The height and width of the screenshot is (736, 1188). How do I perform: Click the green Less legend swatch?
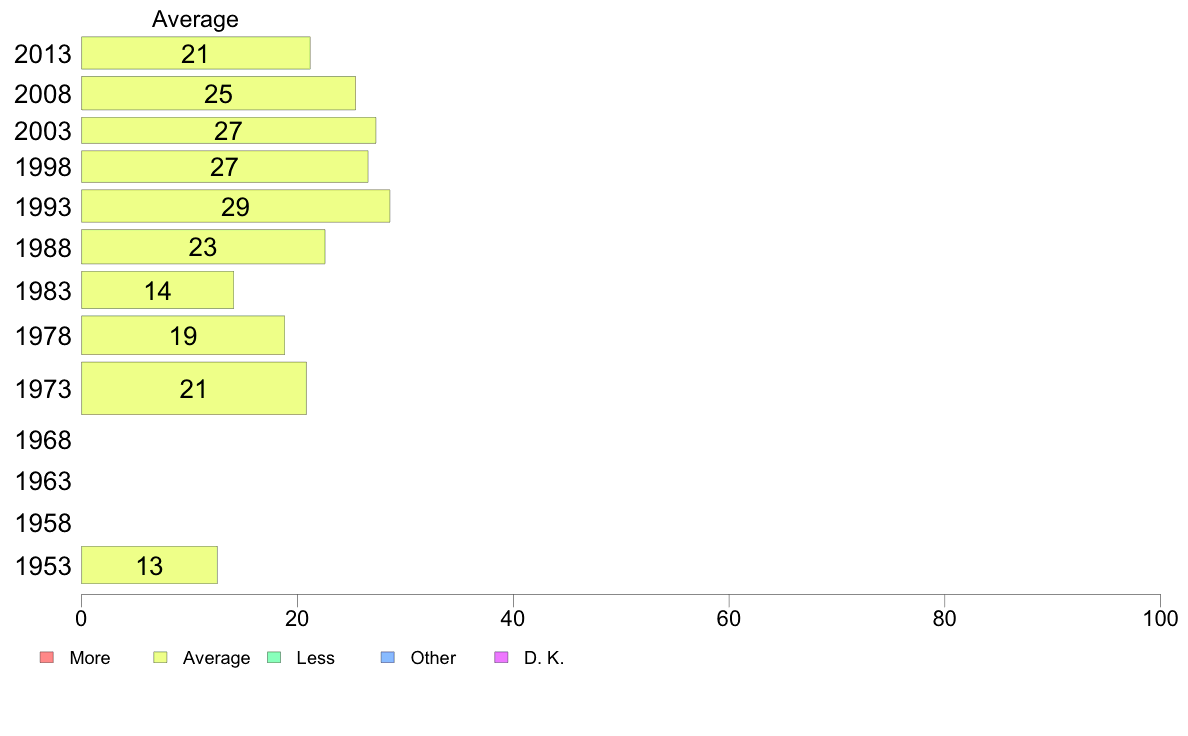tap(274, 657)
